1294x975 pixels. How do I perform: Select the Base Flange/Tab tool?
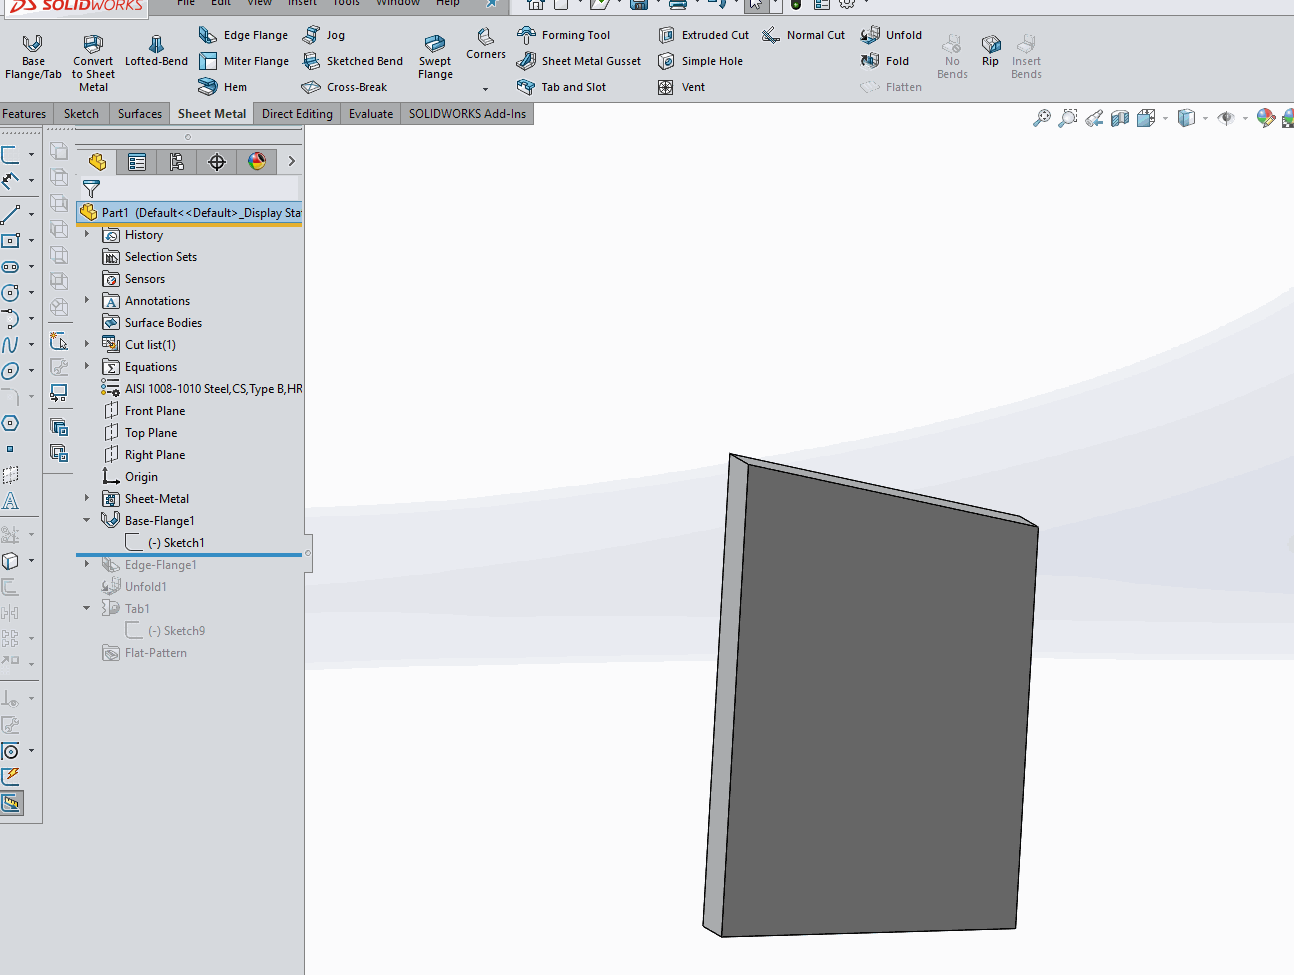33,59
